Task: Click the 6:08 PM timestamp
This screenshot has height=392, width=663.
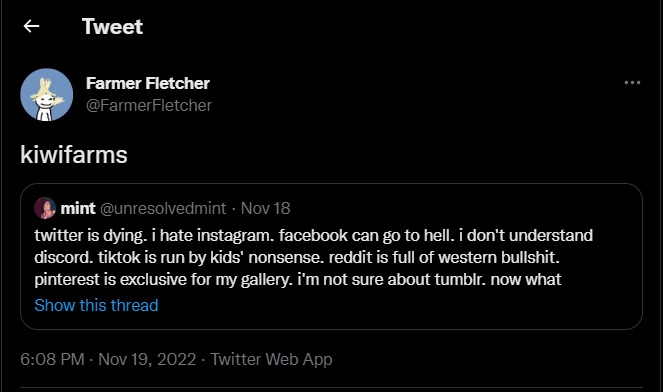Action: coord(52,359)
